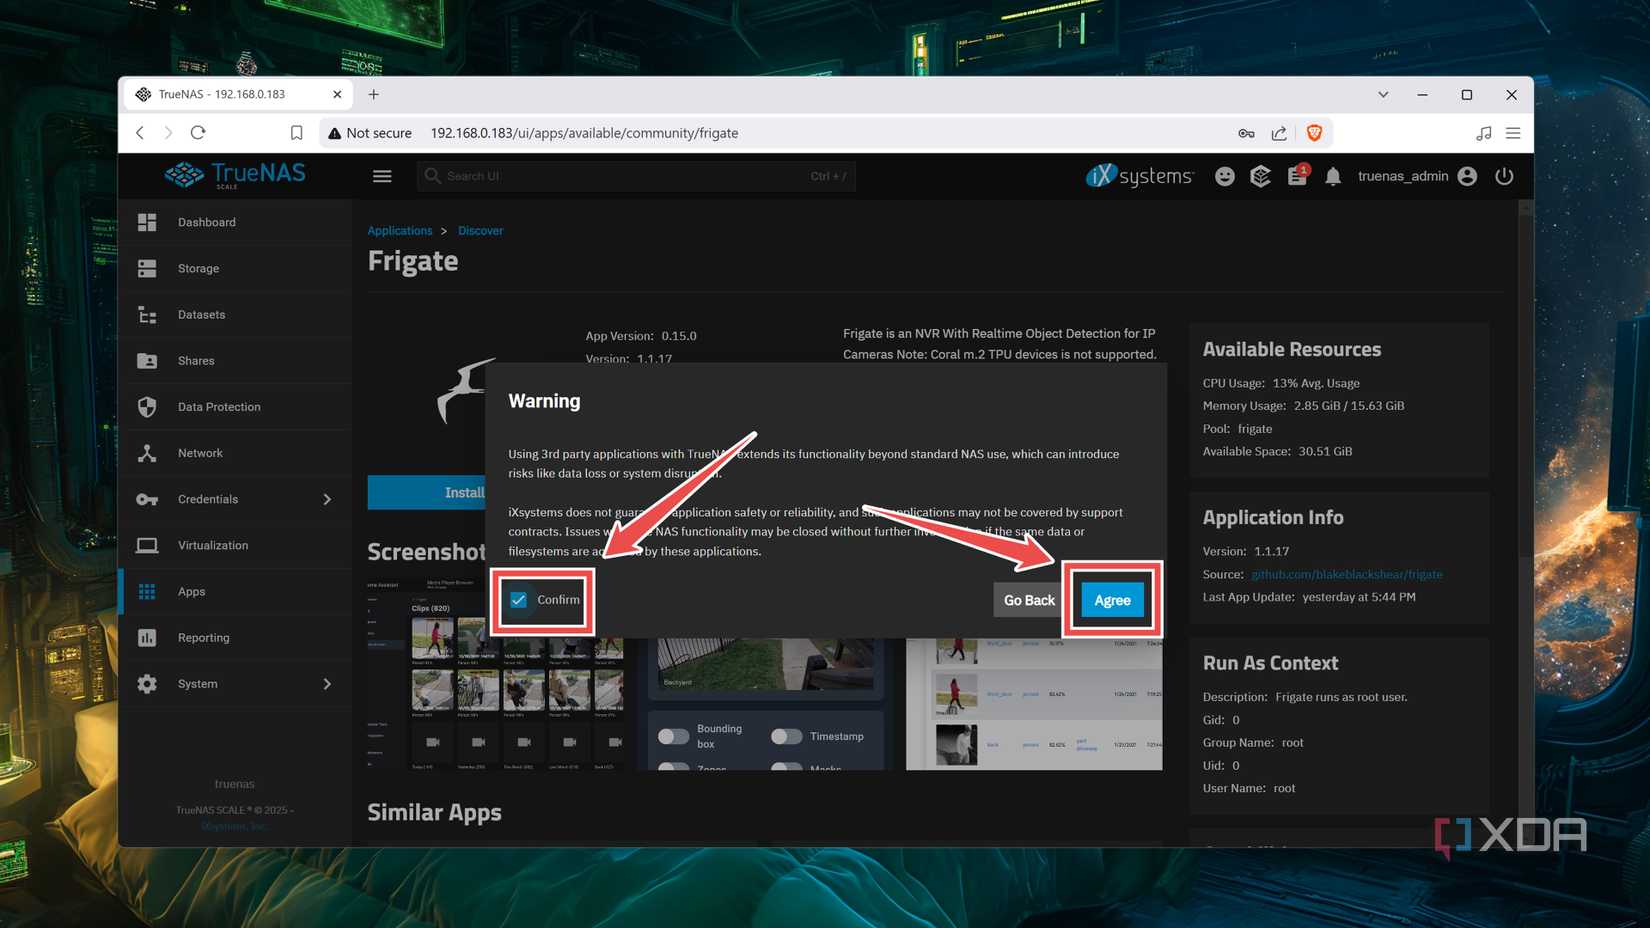
Task: Toggle the Bounding box switch in screenshot
Action: (673, 737)
